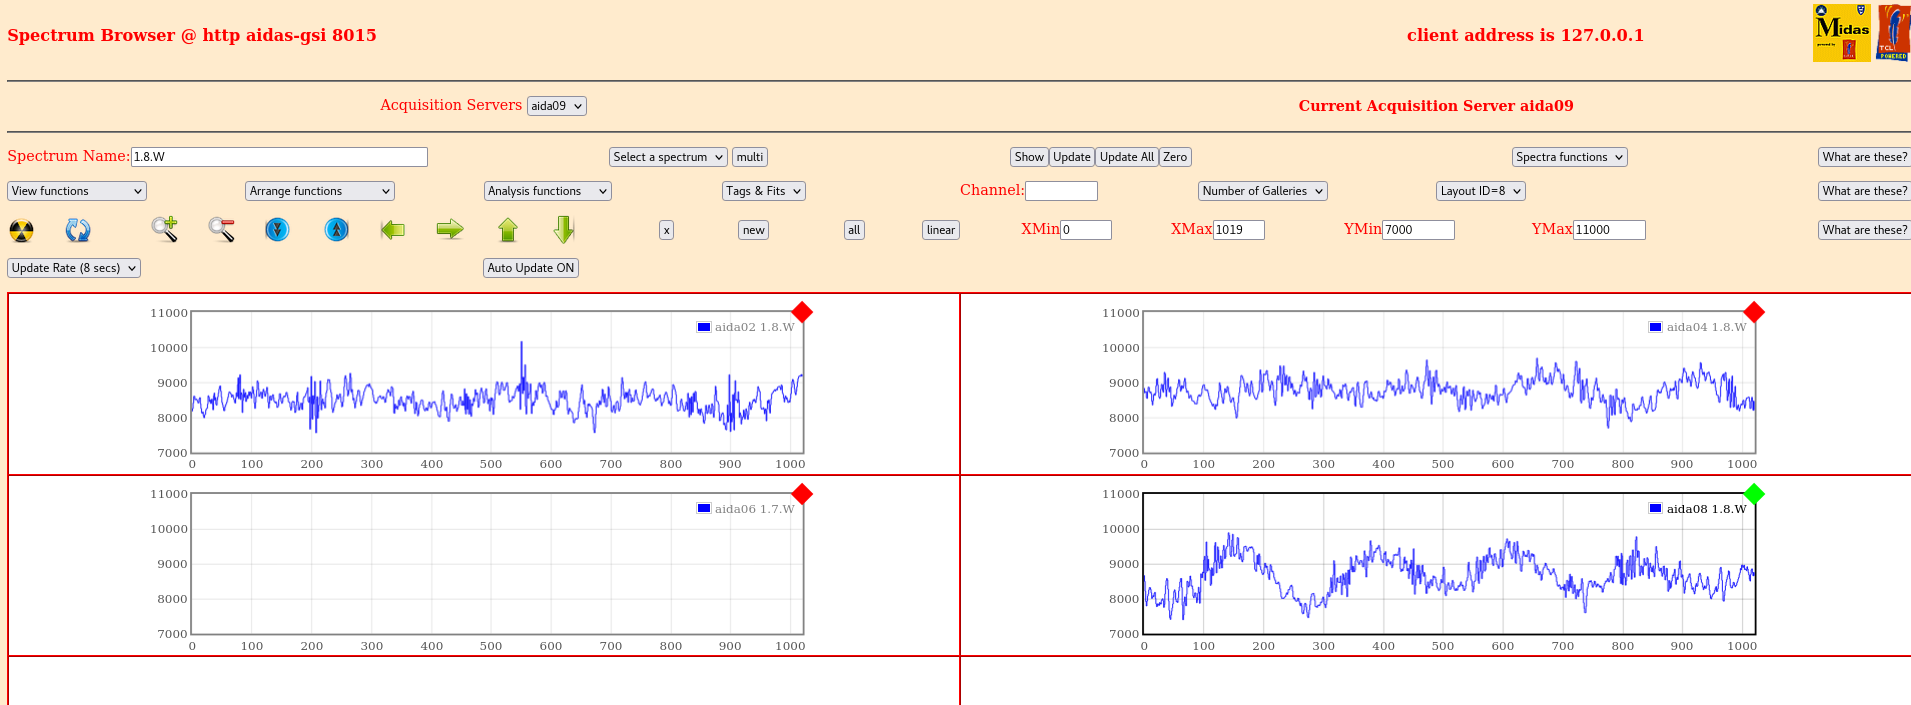Click the zoom in magnifier icon
This screenshot has height=705, width=1911.
[x=165, y=230]
